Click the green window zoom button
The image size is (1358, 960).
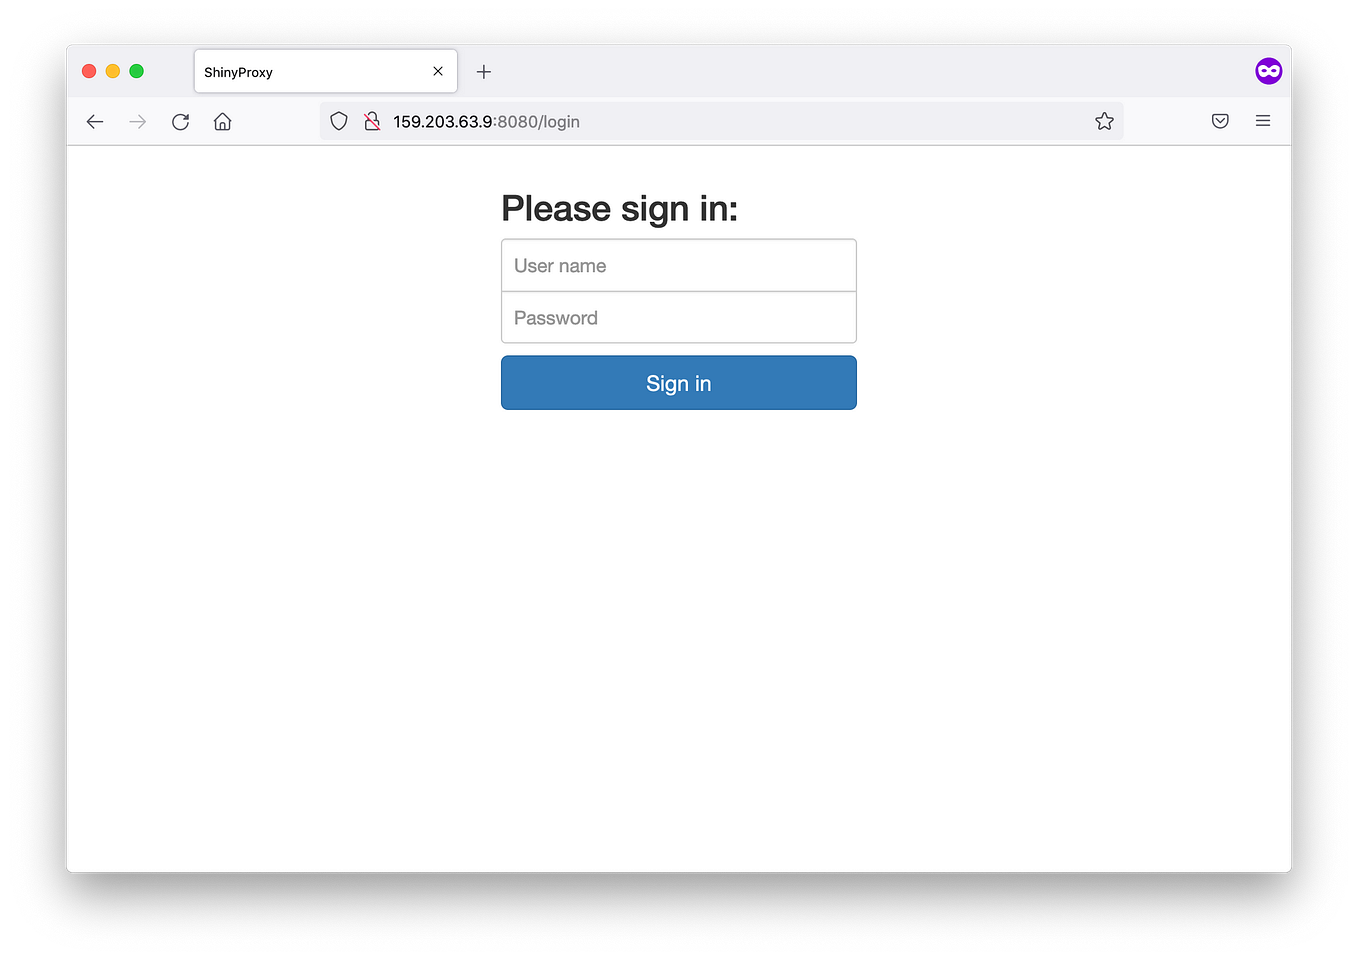pos(137,71)
